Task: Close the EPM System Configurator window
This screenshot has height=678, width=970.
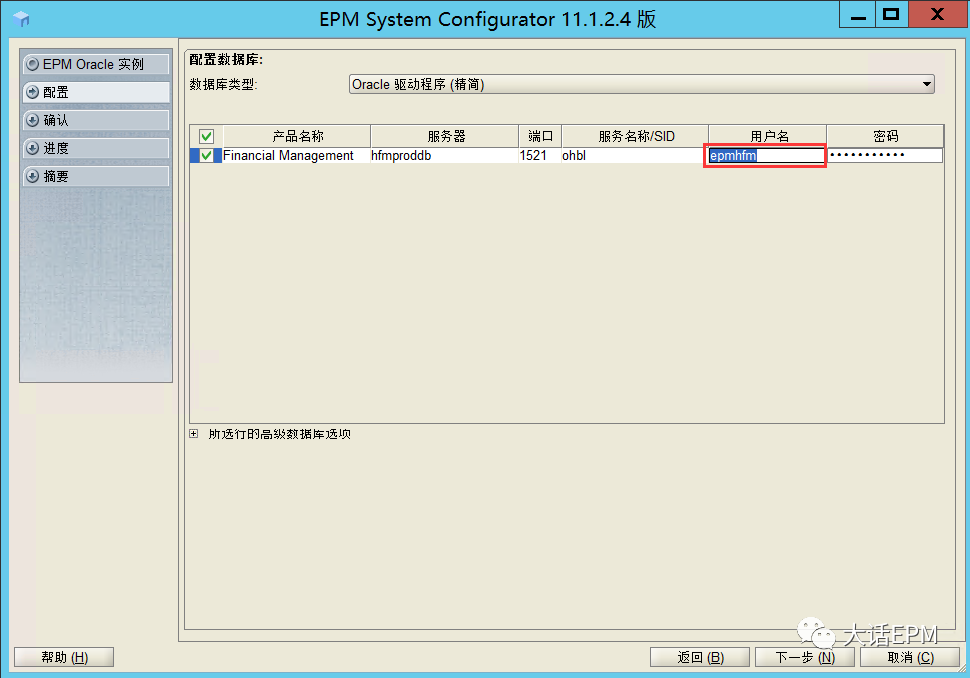Action: pos(938,15)
